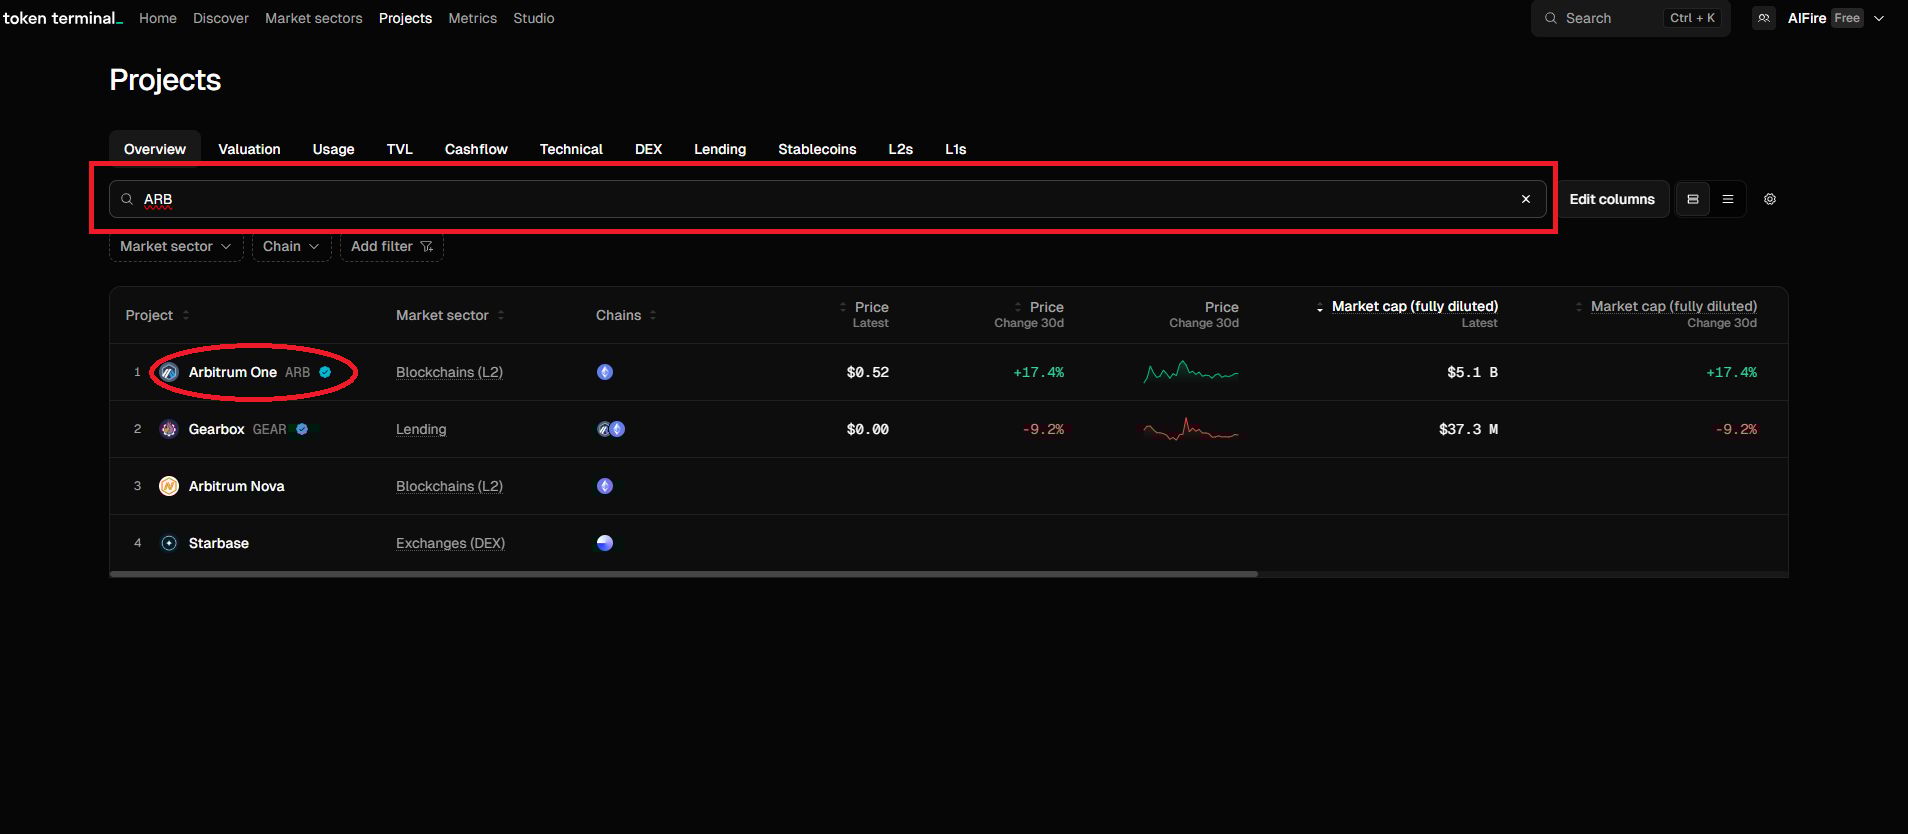Click the ARB project filter input field
The width and height of the screenshot is (1908, 834).
[x=828, y=199]
